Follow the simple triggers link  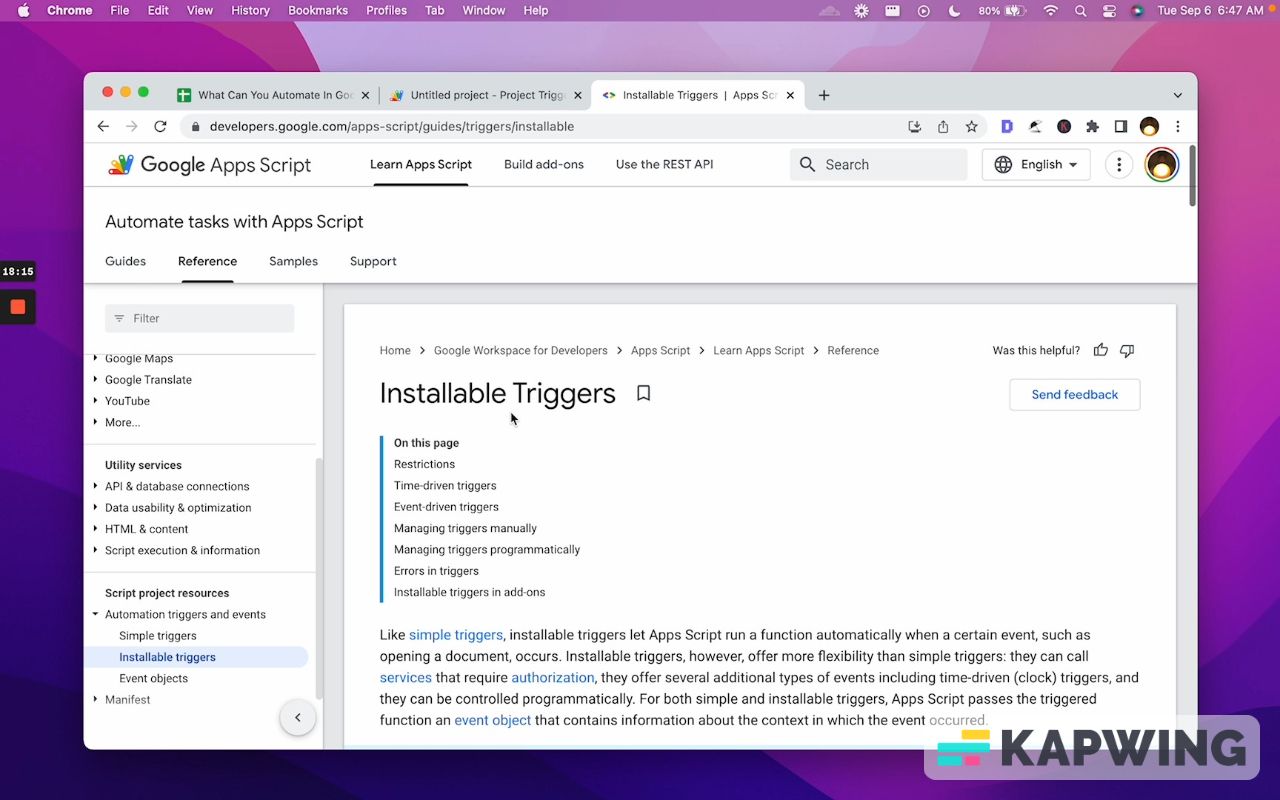(x=456, y=635)
